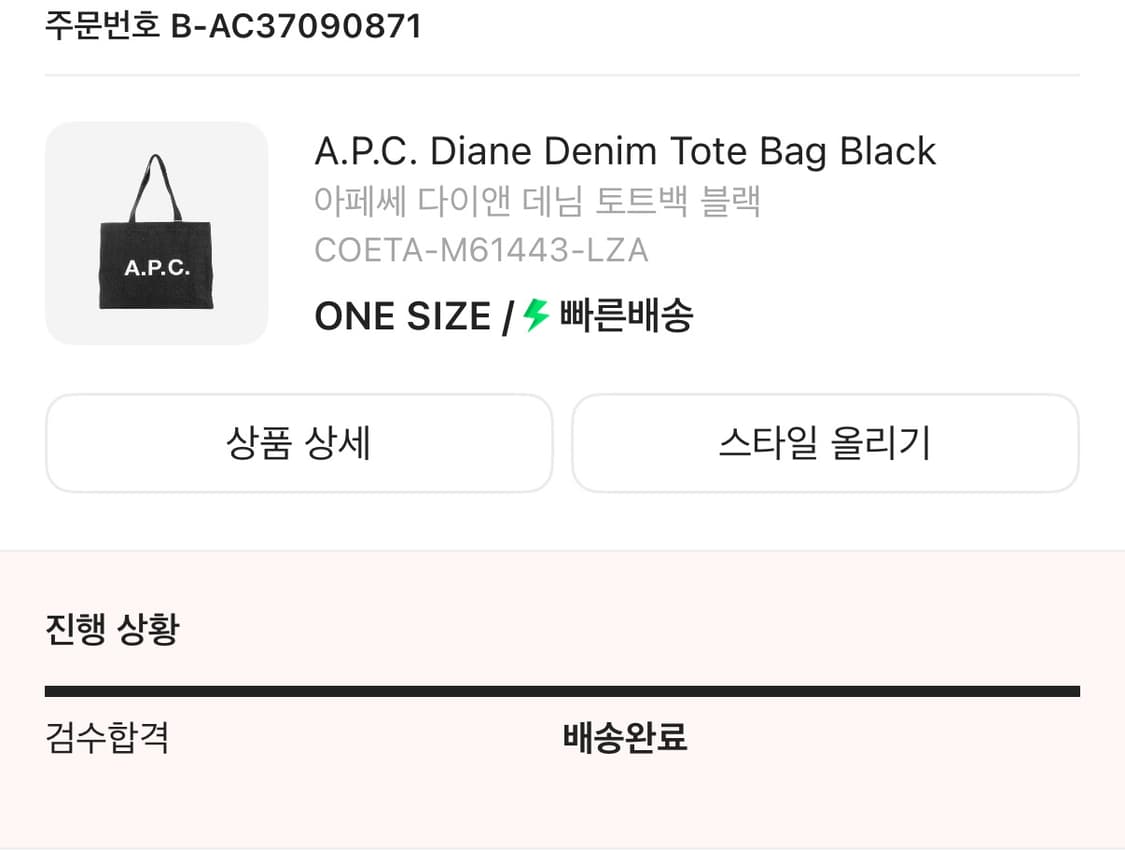Click the A.P.C. logo on the bag image

(x=157, y=268)
